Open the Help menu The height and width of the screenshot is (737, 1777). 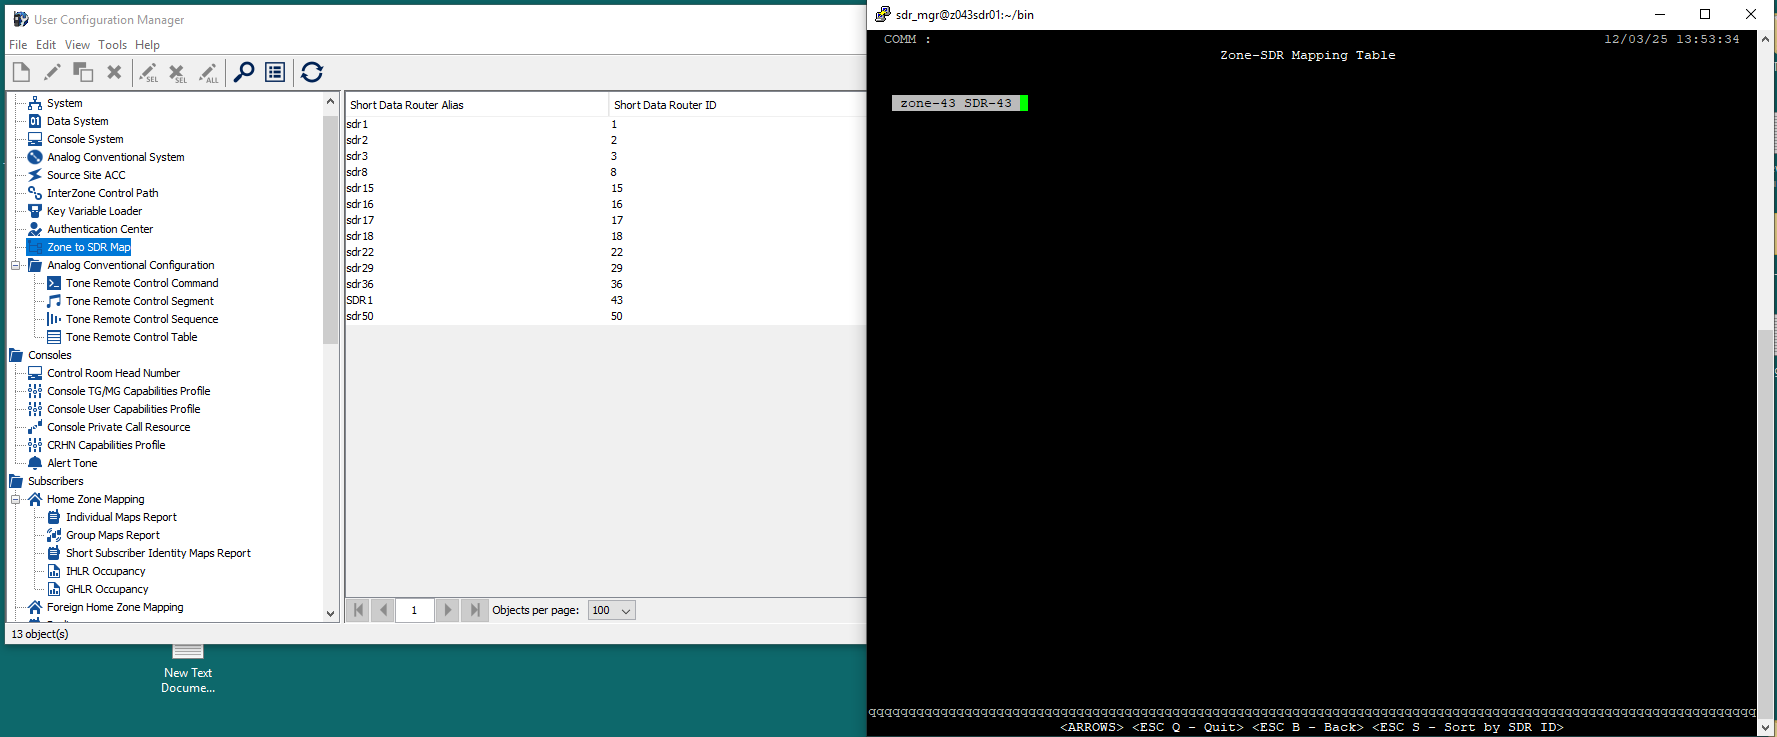click(x=147, y=45)
